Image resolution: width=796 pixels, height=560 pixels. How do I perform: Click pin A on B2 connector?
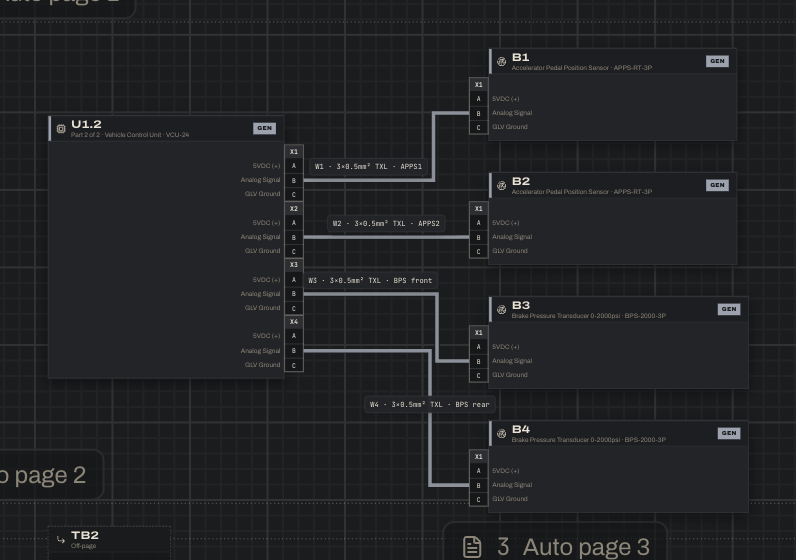tap(479, 223)
